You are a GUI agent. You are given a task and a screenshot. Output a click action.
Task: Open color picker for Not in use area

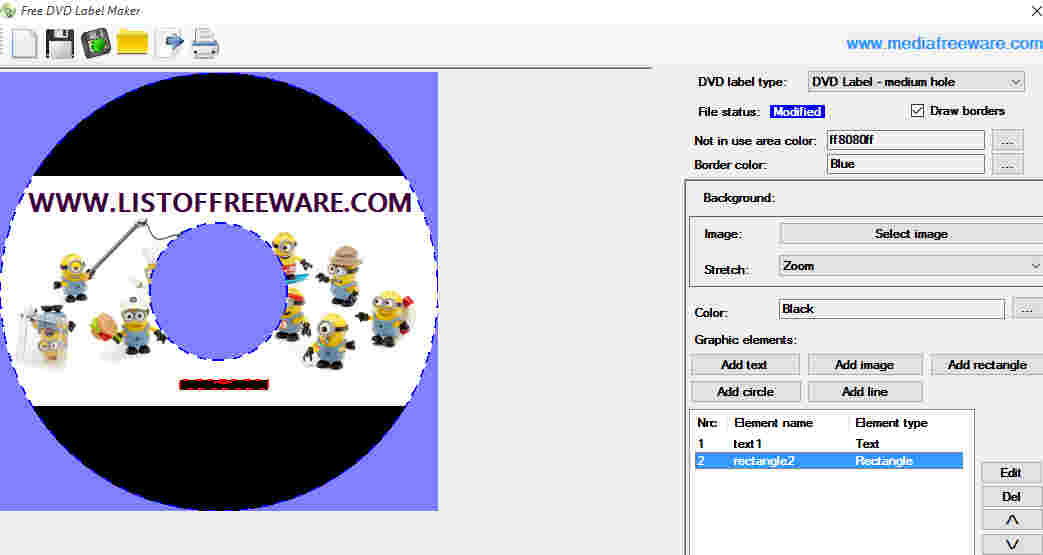pos(1007,140)
